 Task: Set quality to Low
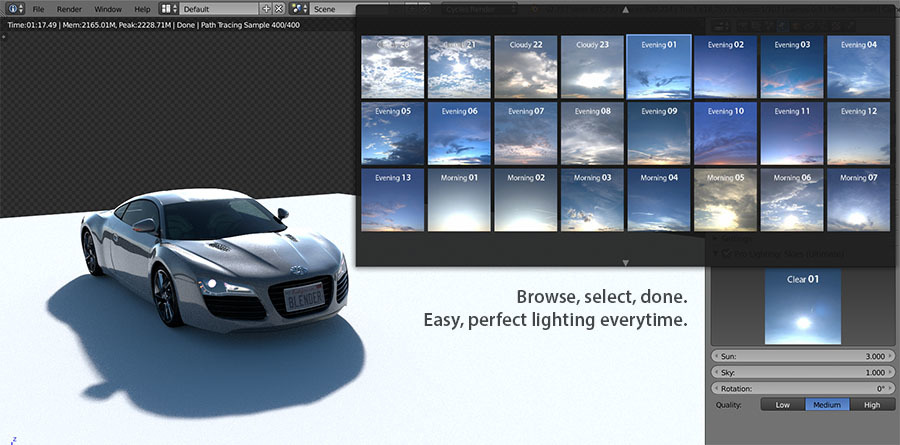[782, 405]
